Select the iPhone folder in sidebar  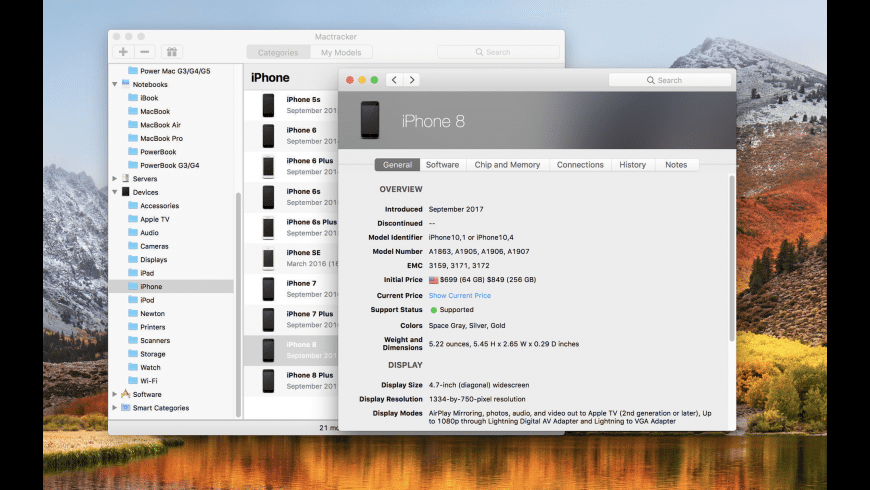pyautogui.click(x=171, y=286)
